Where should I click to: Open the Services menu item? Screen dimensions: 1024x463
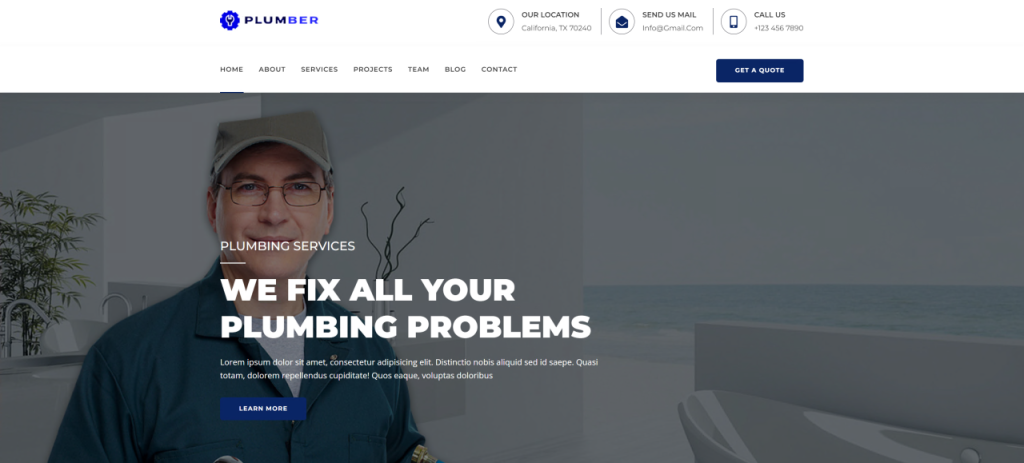pos(319,69)
